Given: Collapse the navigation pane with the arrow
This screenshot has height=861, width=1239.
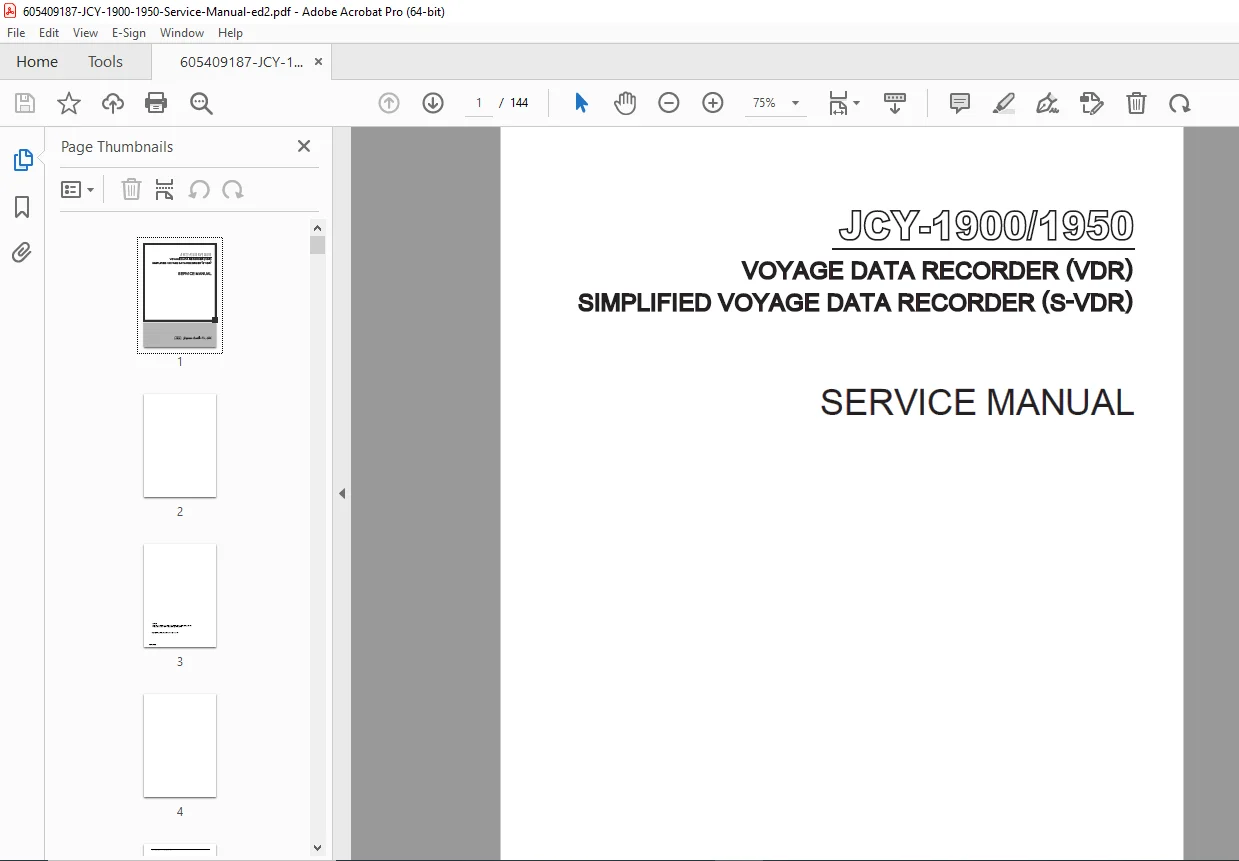Looking at the screenshot, I should coord(342,493).
